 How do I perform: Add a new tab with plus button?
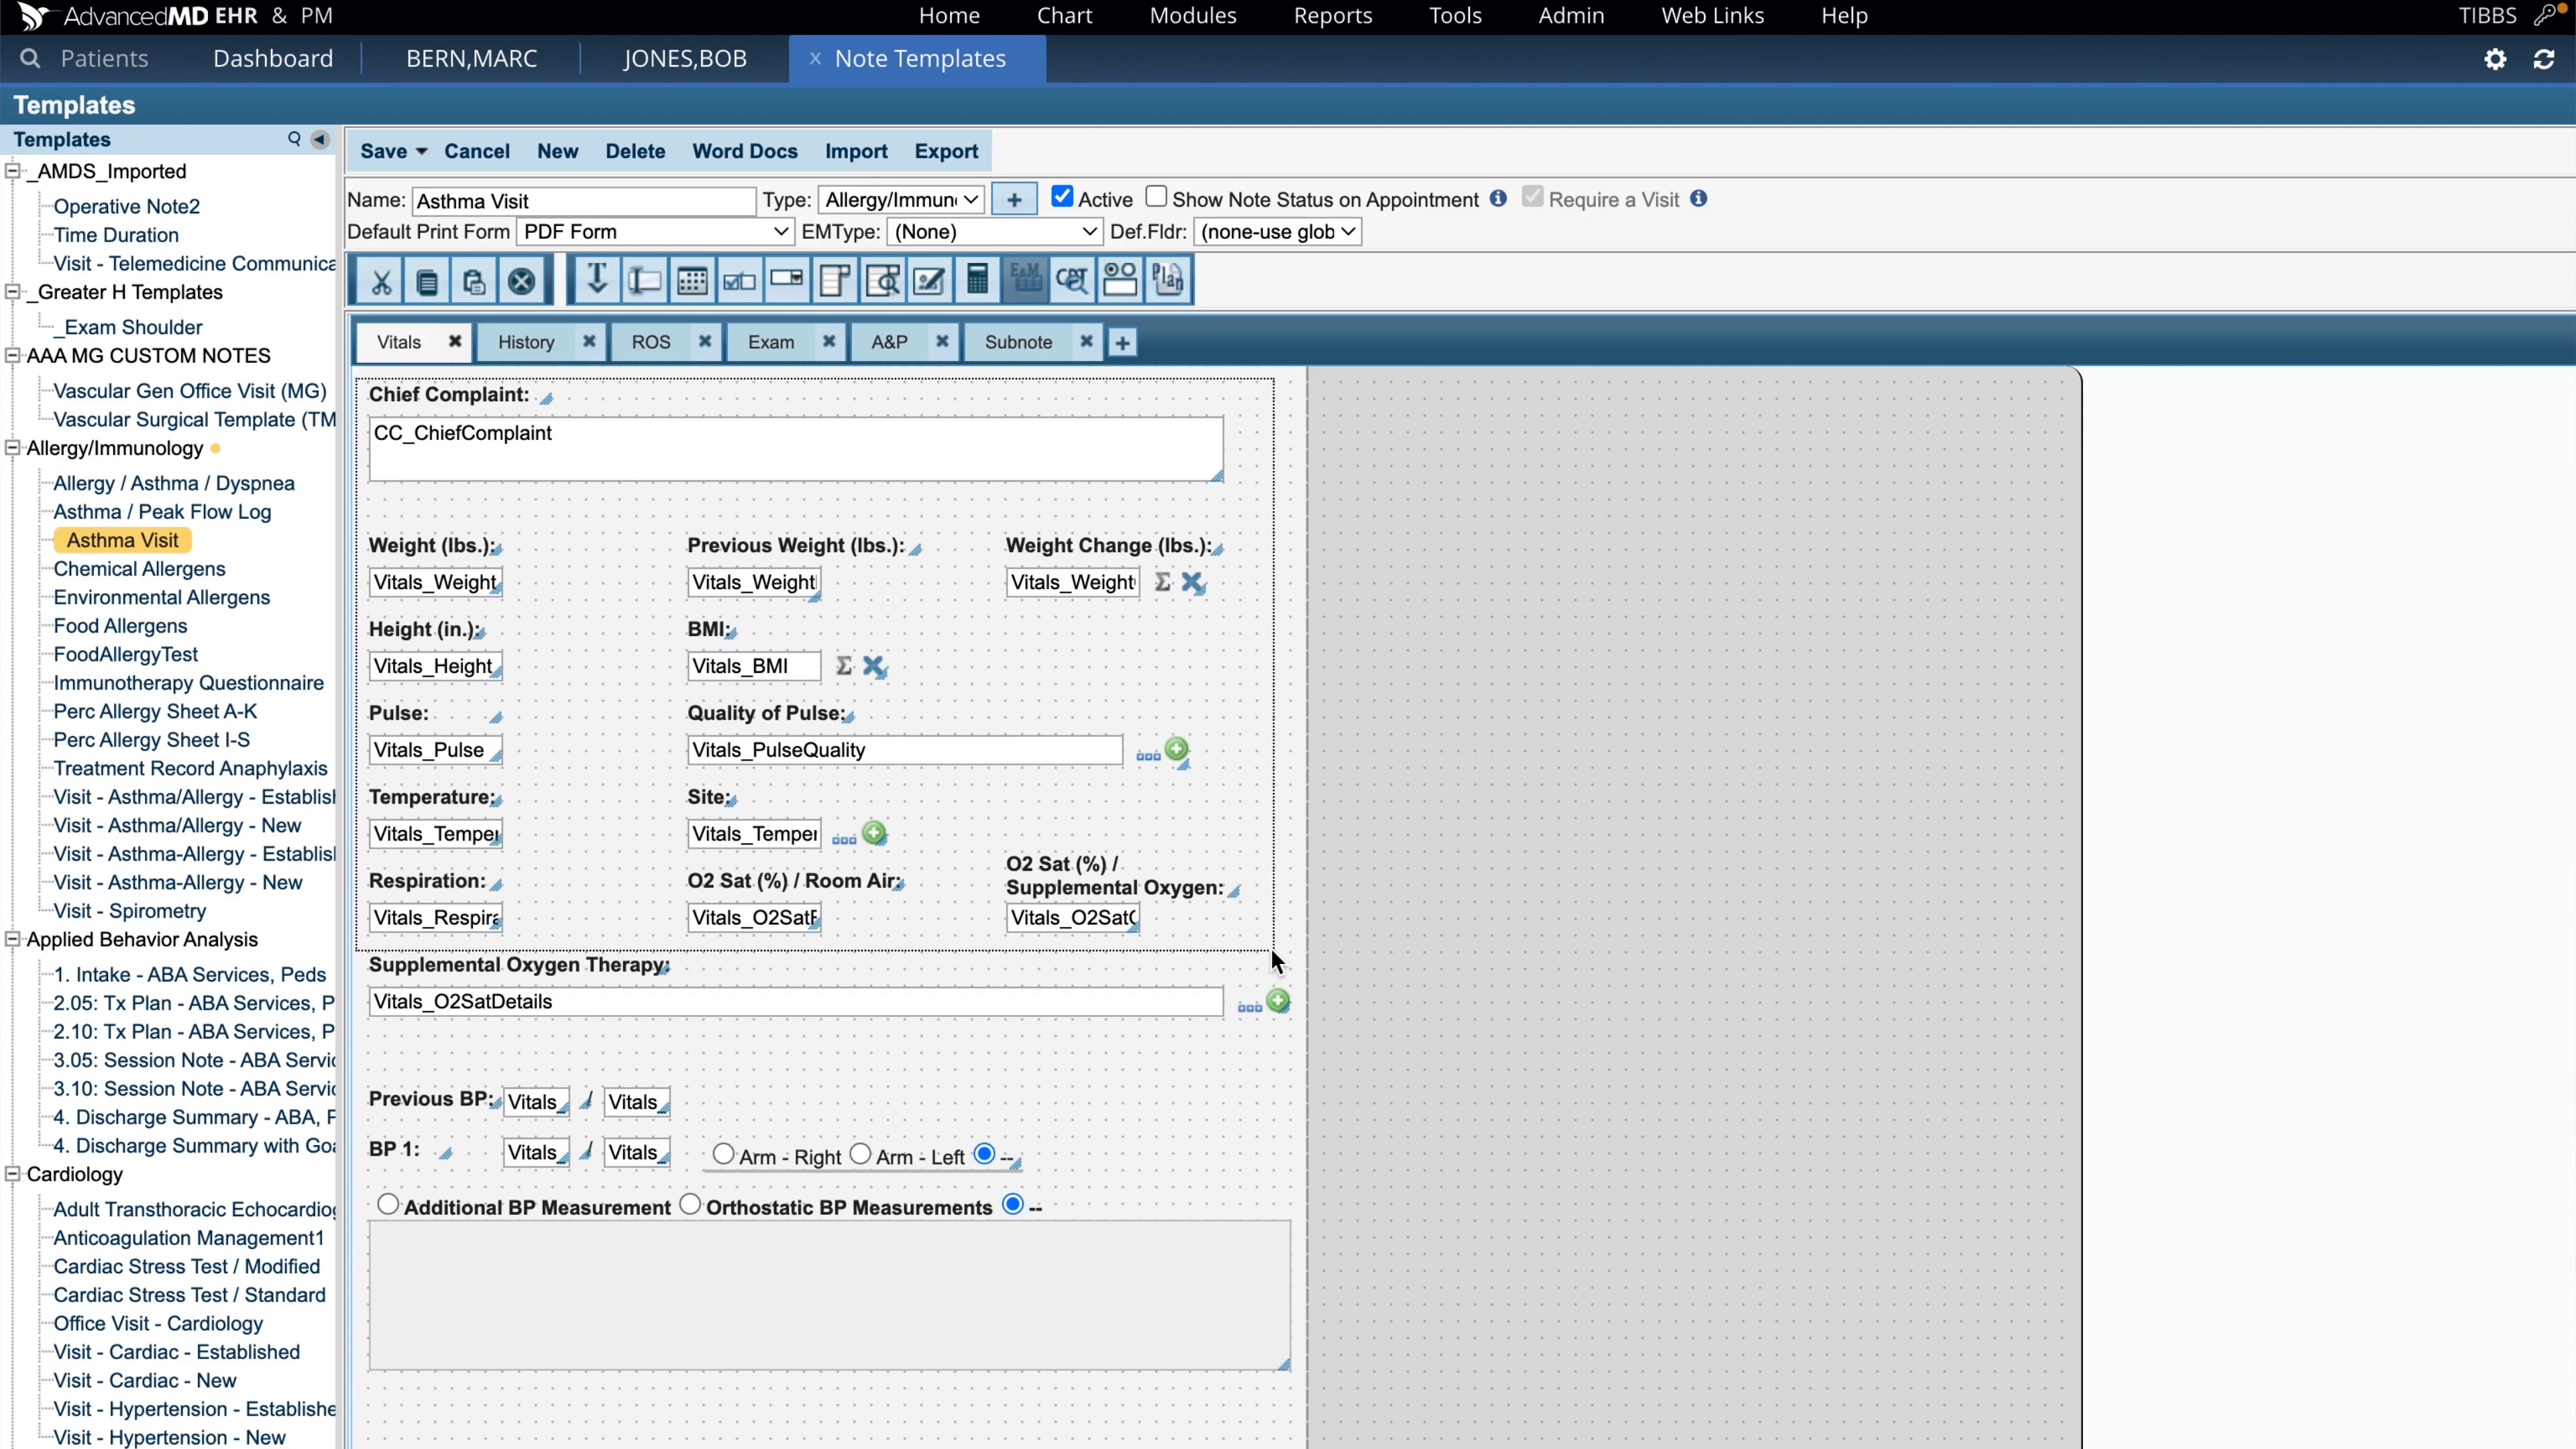[x=1122, y=343]
